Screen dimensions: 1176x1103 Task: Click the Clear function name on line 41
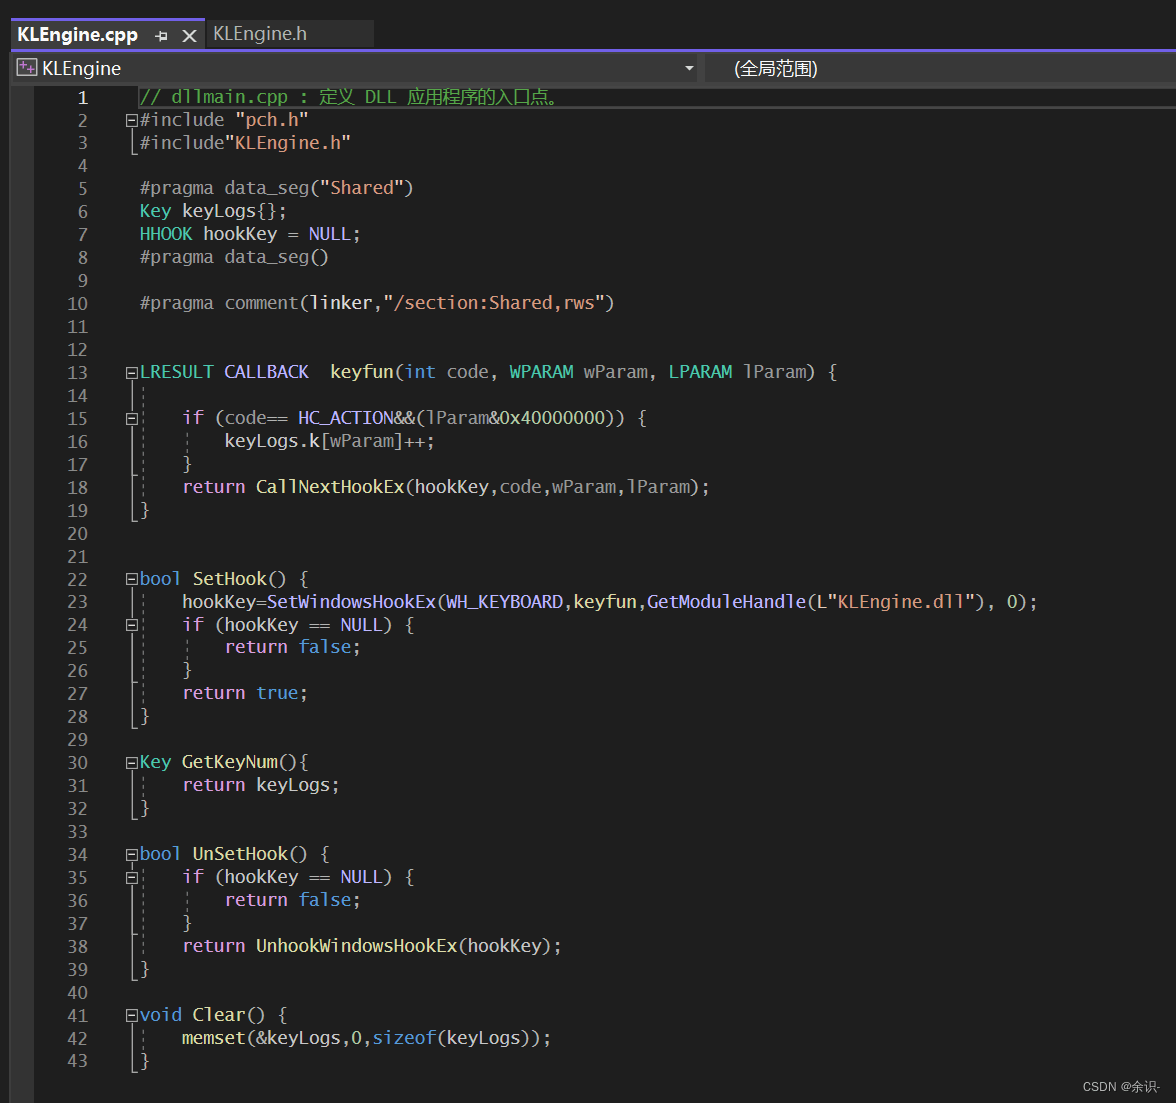click(219, 1015)
